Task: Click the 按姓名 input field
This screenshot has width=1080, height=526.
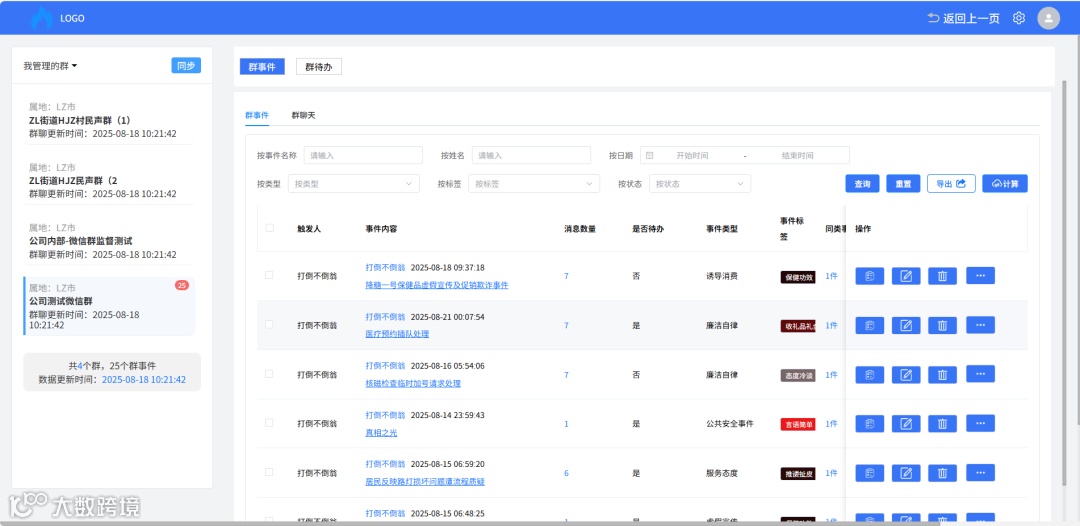Action: tap(531, 156)
